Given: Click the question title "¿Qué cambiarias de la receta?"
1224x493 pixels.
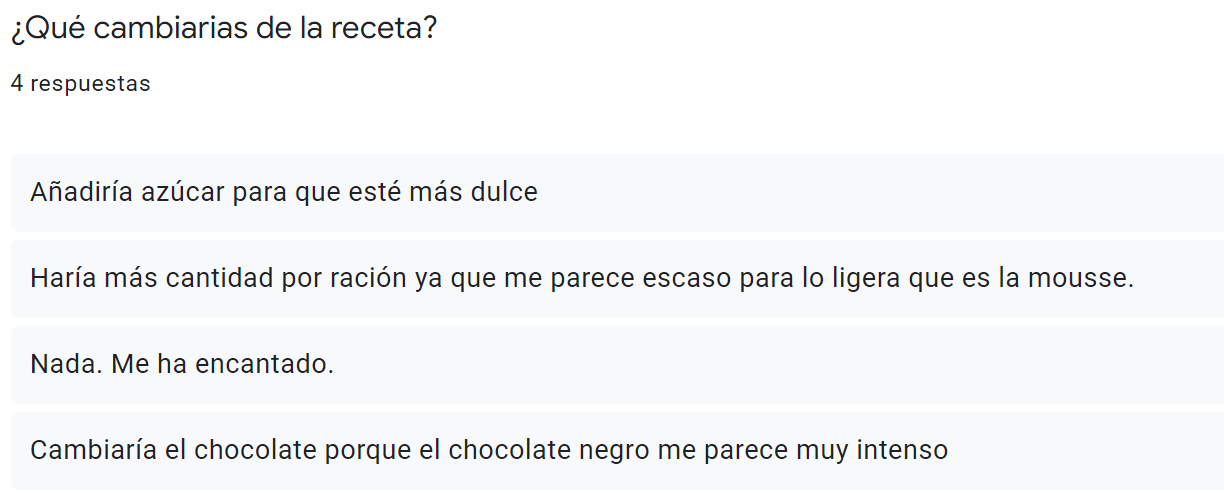Looking at the screenshot, I should (x=224, y=29).
